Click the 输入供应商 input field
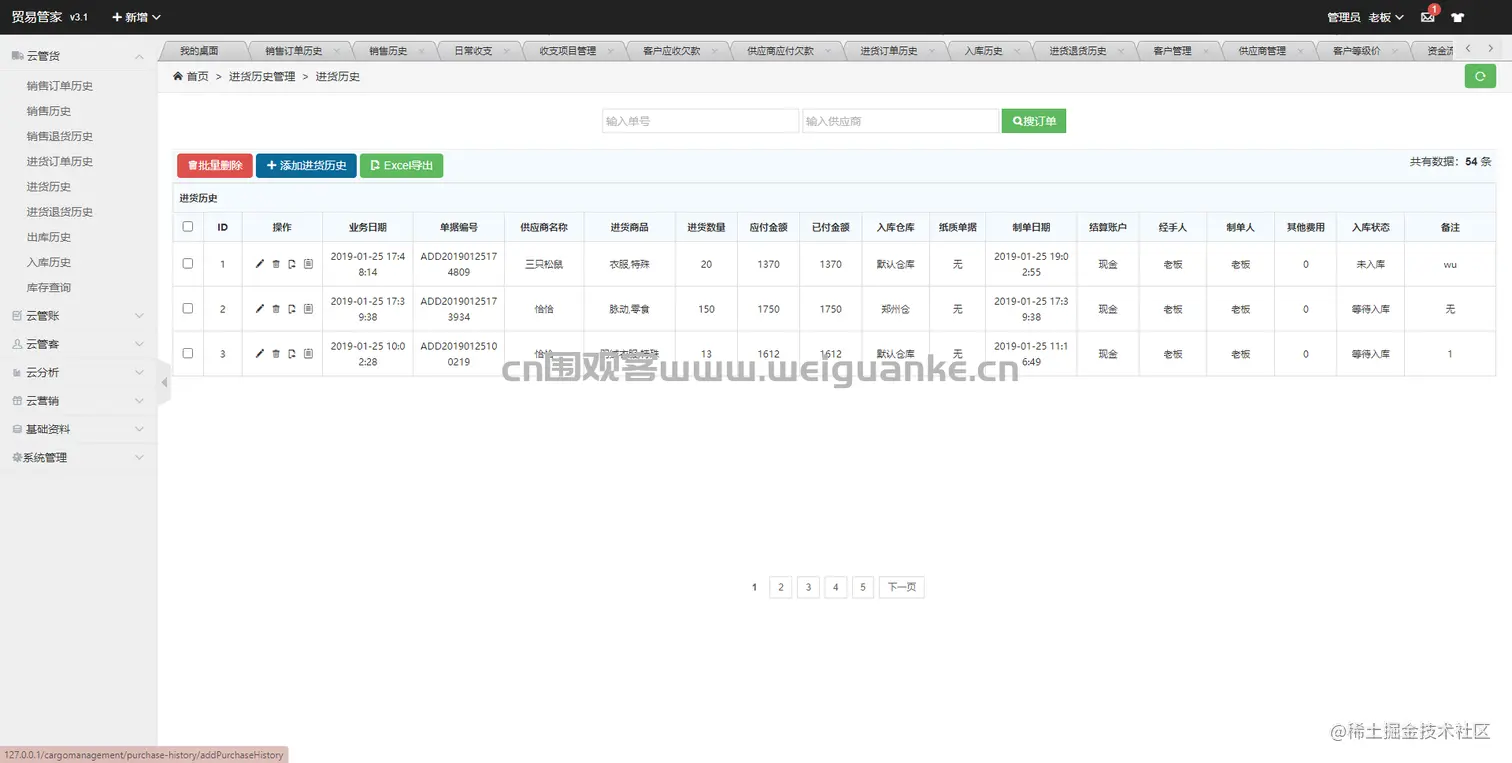 click(900, 121)
